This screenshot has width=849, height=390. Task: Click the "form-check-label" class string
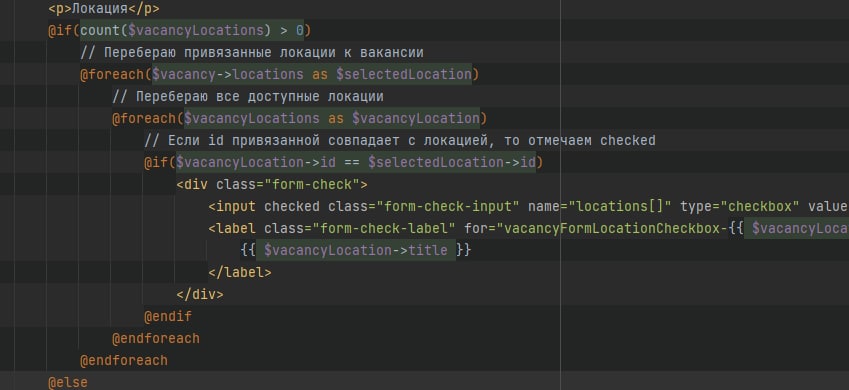click(383, 229)
